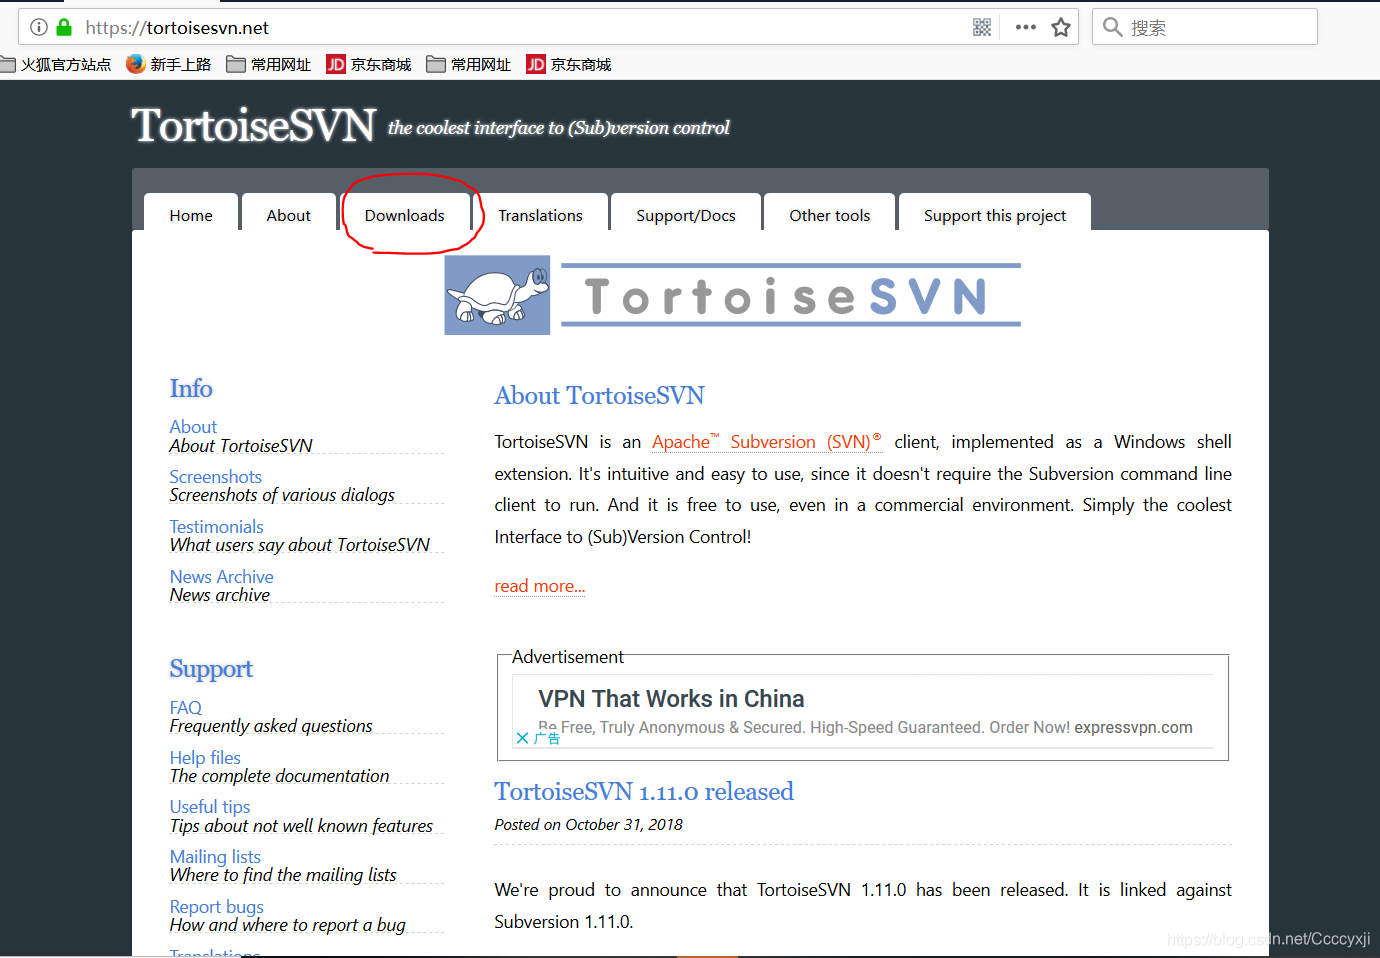
Task: Click 'Tips about not well known features' text
Action: click(301, 826)
